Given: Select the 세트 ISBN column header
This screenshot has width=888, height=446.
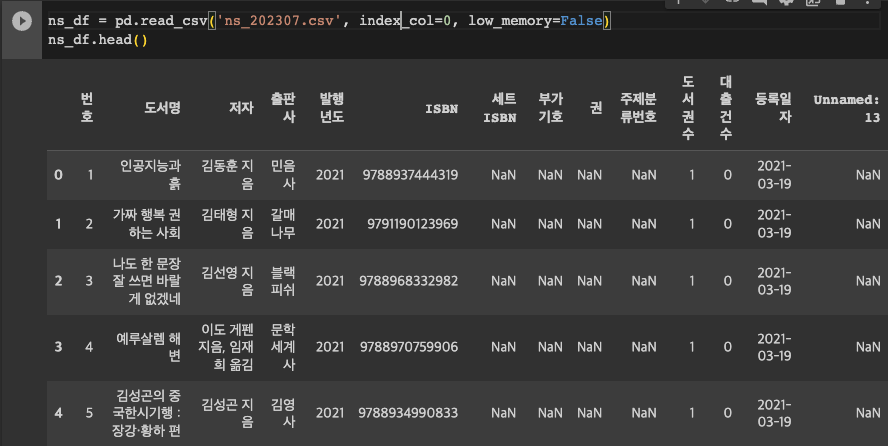Looking at the screenshot, I should [x=500, y=108].
